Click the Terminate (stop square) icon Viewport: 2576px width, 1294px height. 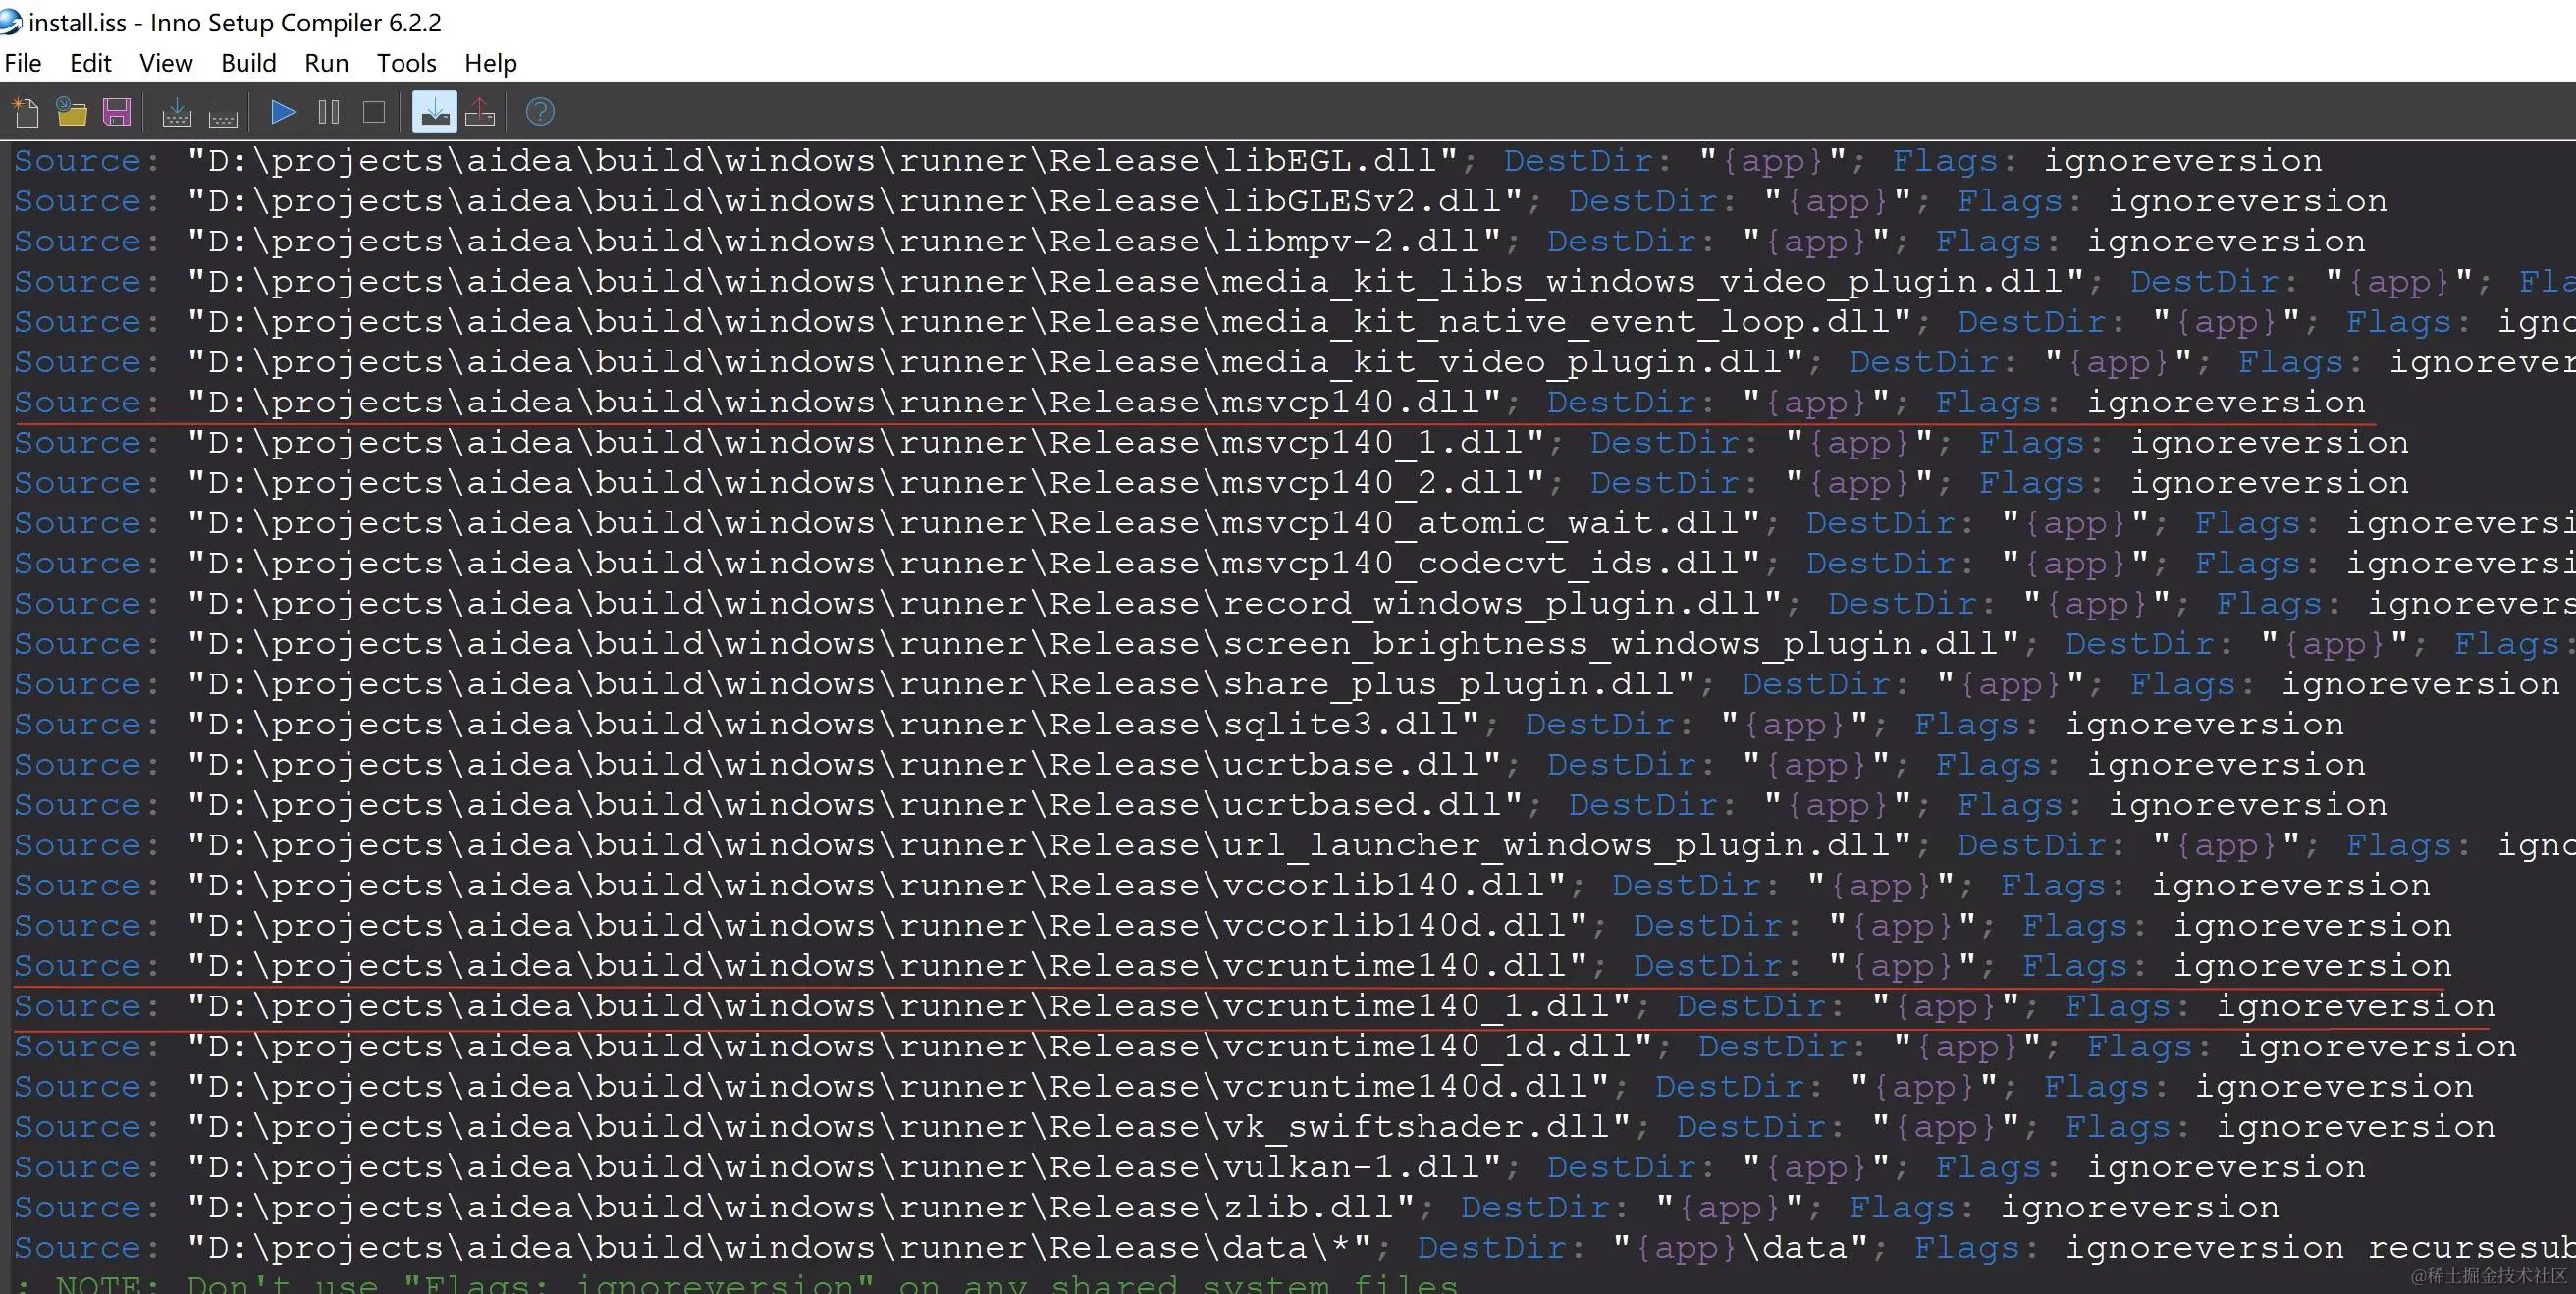(374, 112)
